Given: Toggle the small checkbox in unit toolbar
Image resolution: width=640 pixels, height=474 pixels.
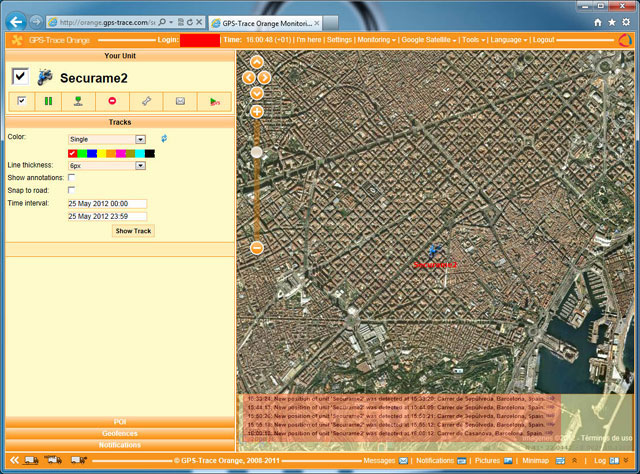Looking at the screenshot, I should tap(22, 100).
